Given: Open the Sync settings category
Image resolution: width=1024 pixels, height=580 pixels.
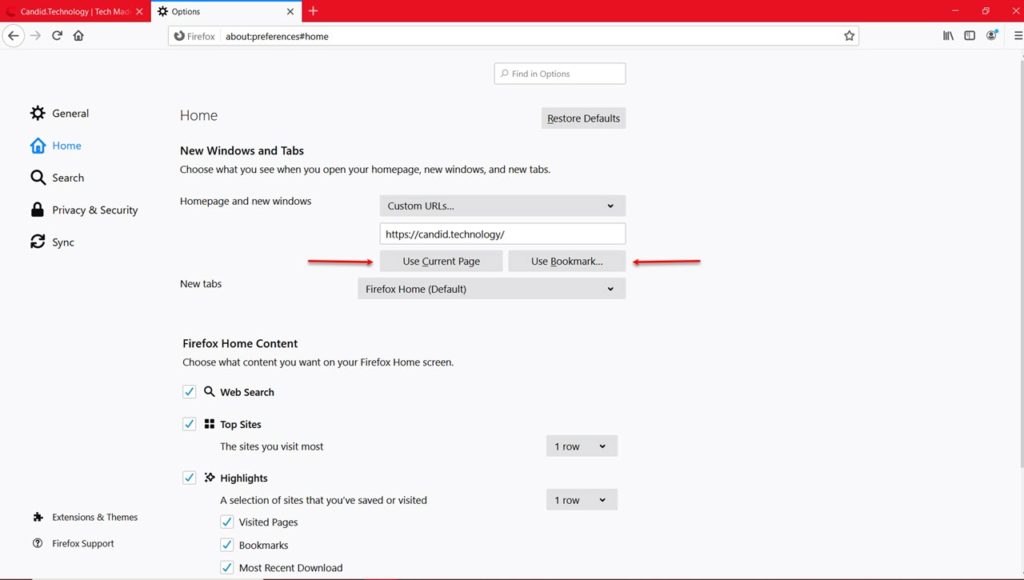Looking at the screenshot, I should (x=52, y=242).
